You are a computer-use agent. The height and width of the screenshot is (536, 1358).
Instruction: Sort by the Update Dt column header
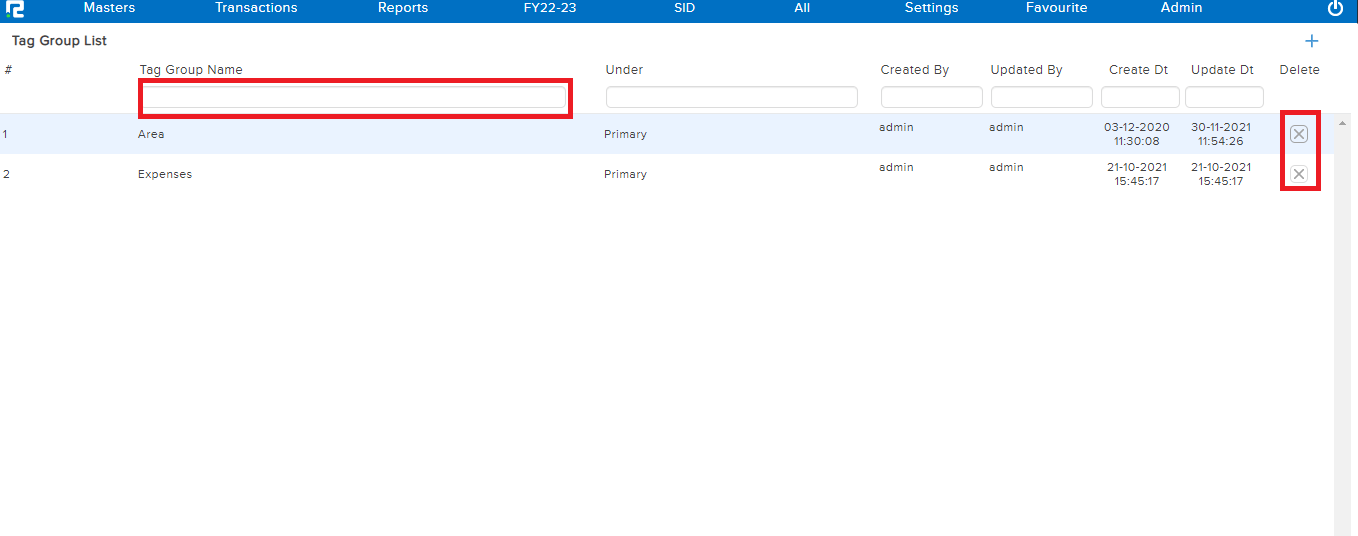pos(1222,70)
